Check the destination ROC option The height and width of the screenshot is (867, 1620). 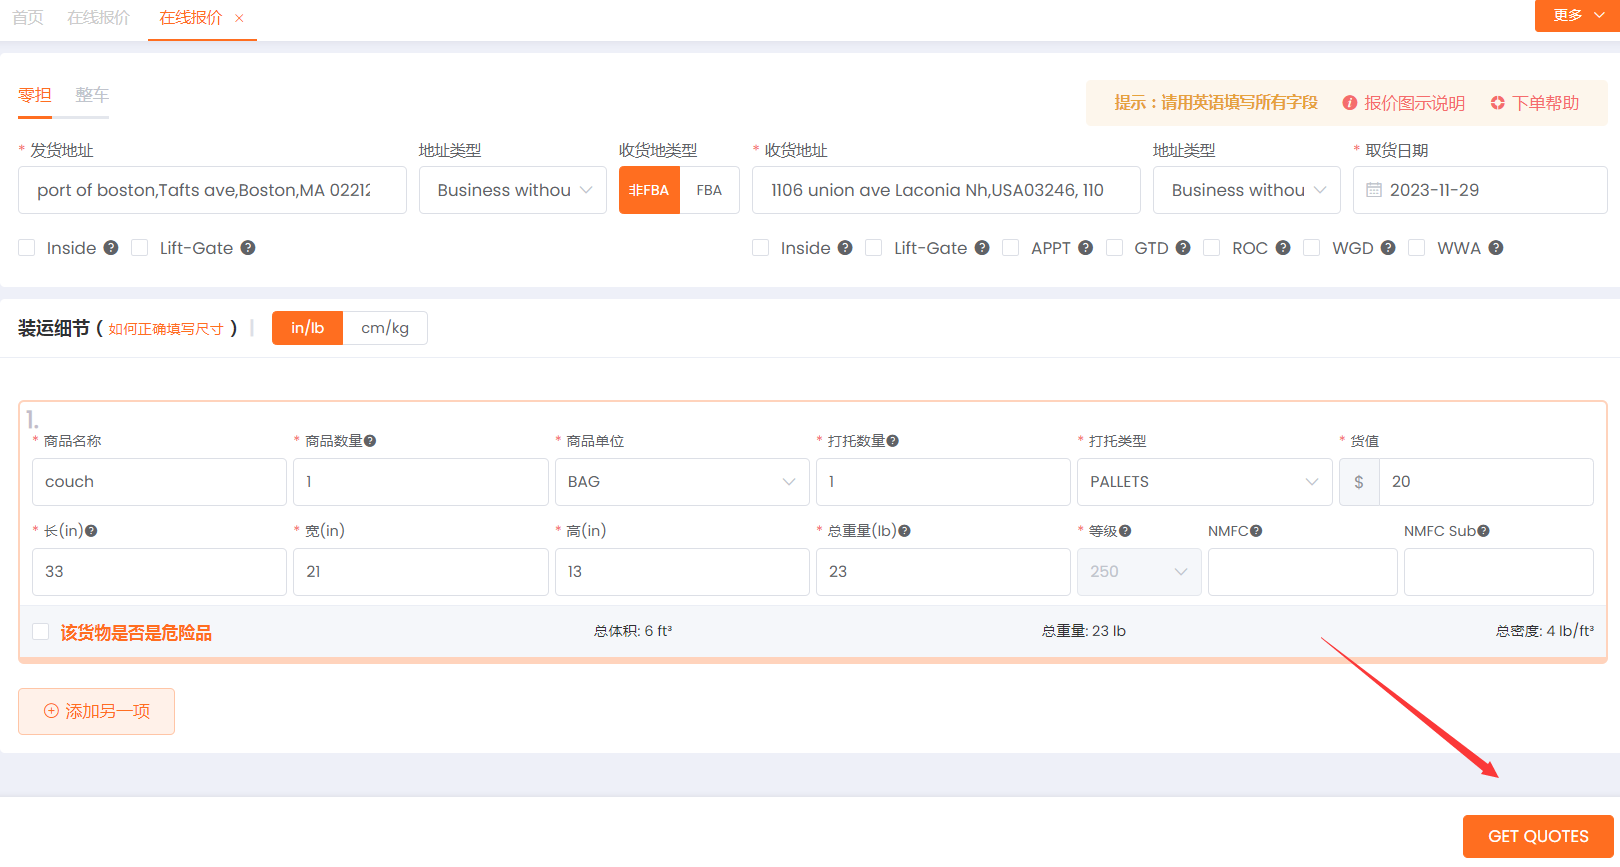(x=1212, y=248)
